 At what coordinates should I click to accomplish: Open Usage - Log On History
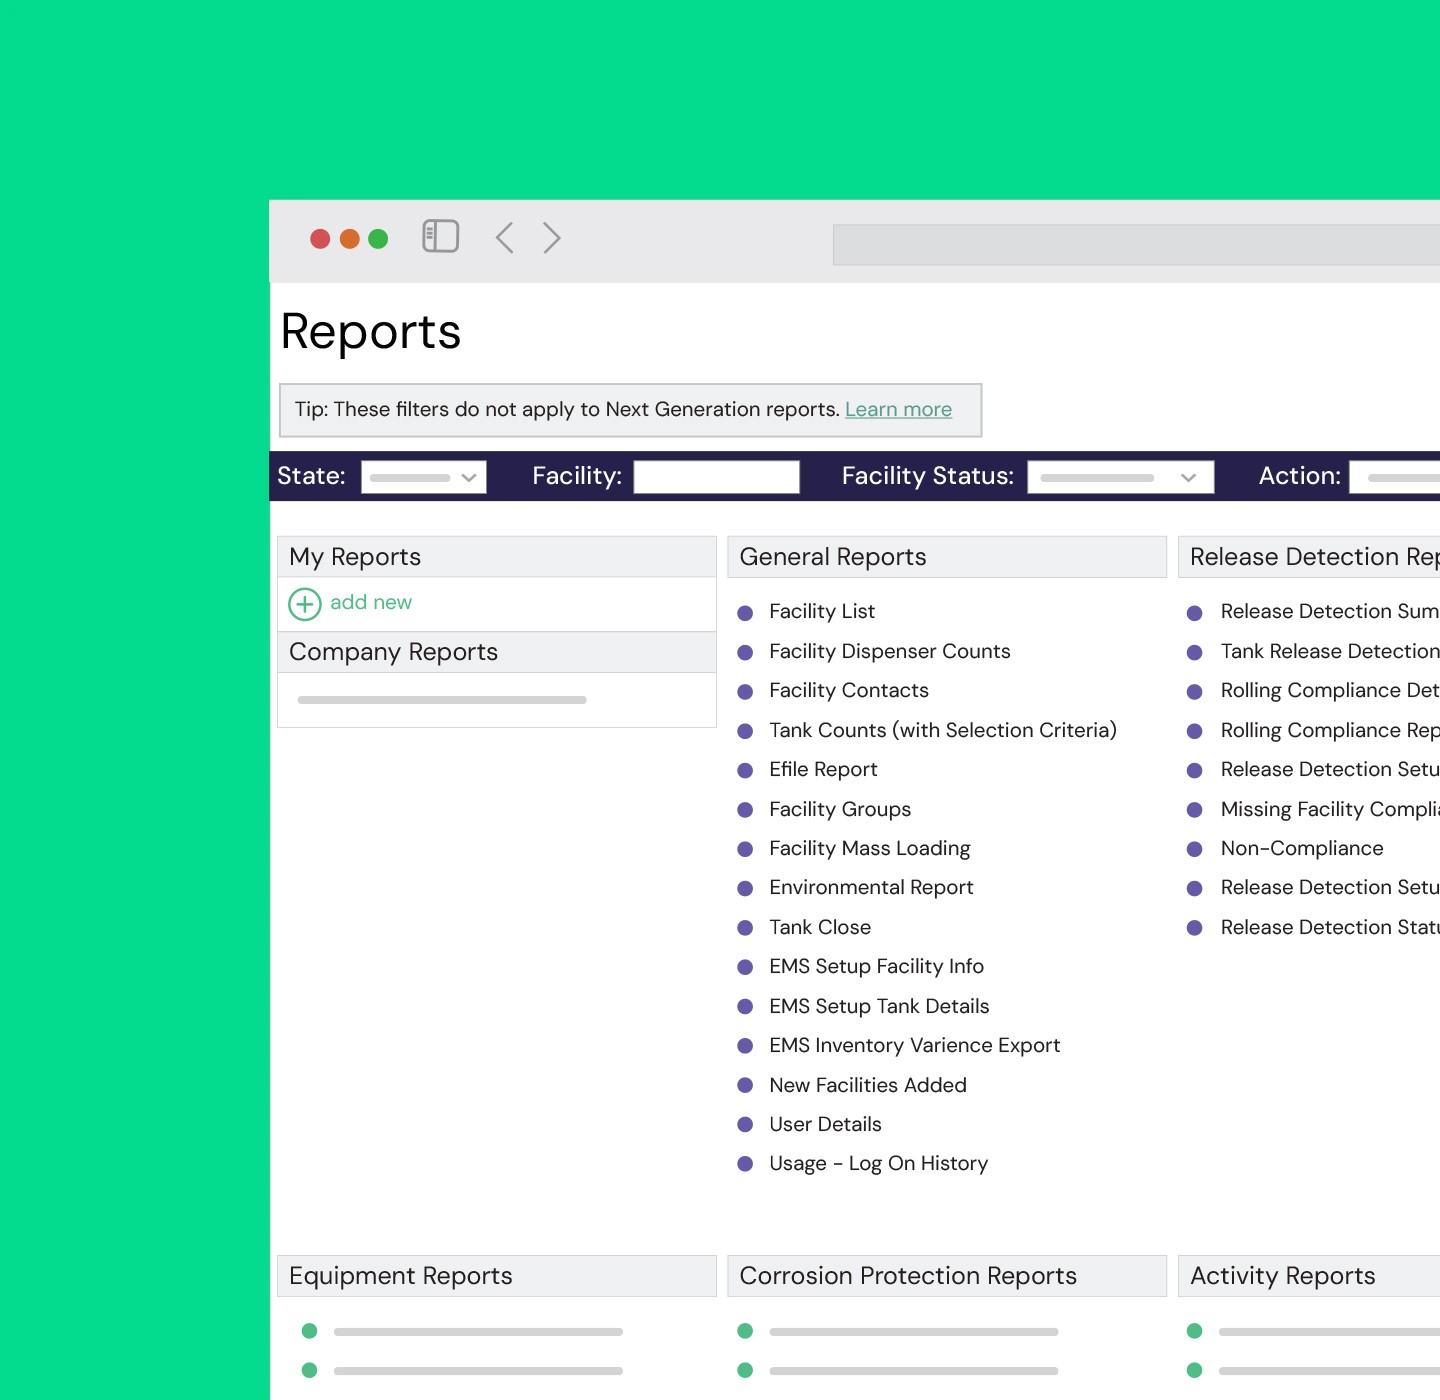click(x=878, y=1163)
